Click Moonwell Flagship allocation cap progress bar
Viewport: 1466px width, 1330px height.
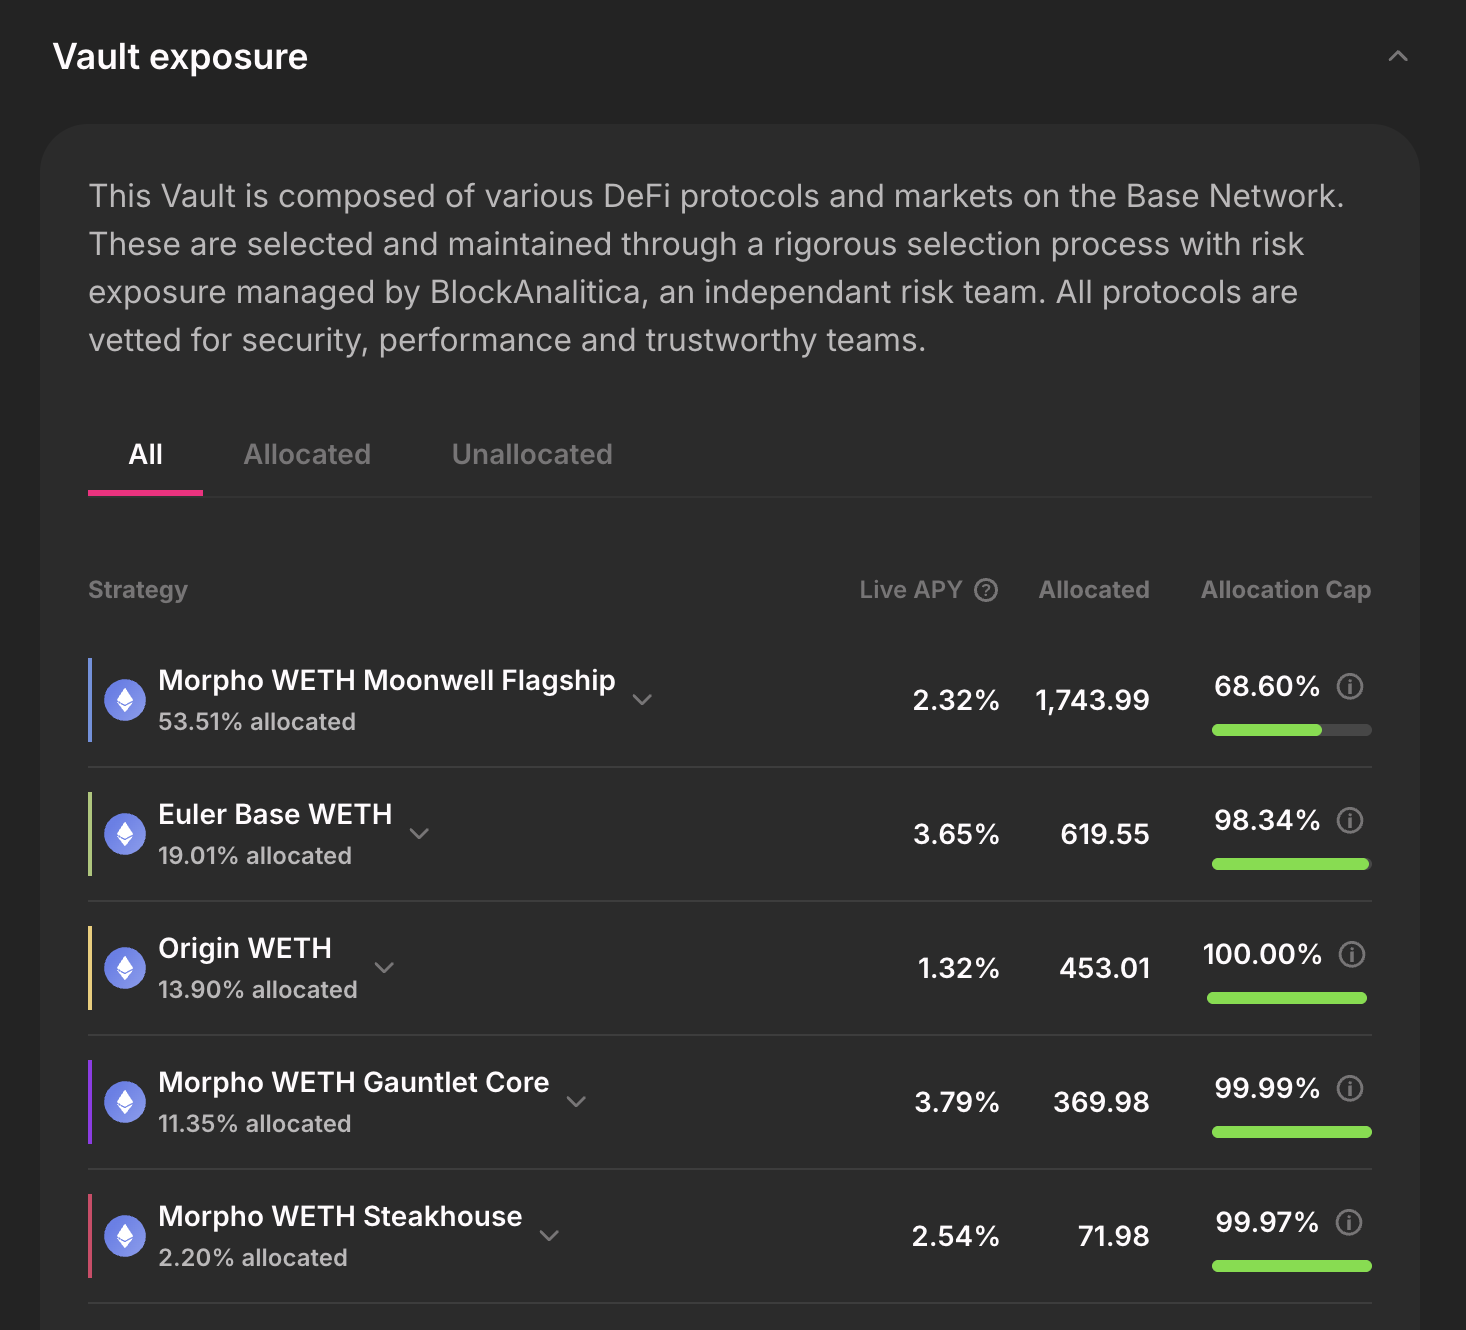point(1291,730)
